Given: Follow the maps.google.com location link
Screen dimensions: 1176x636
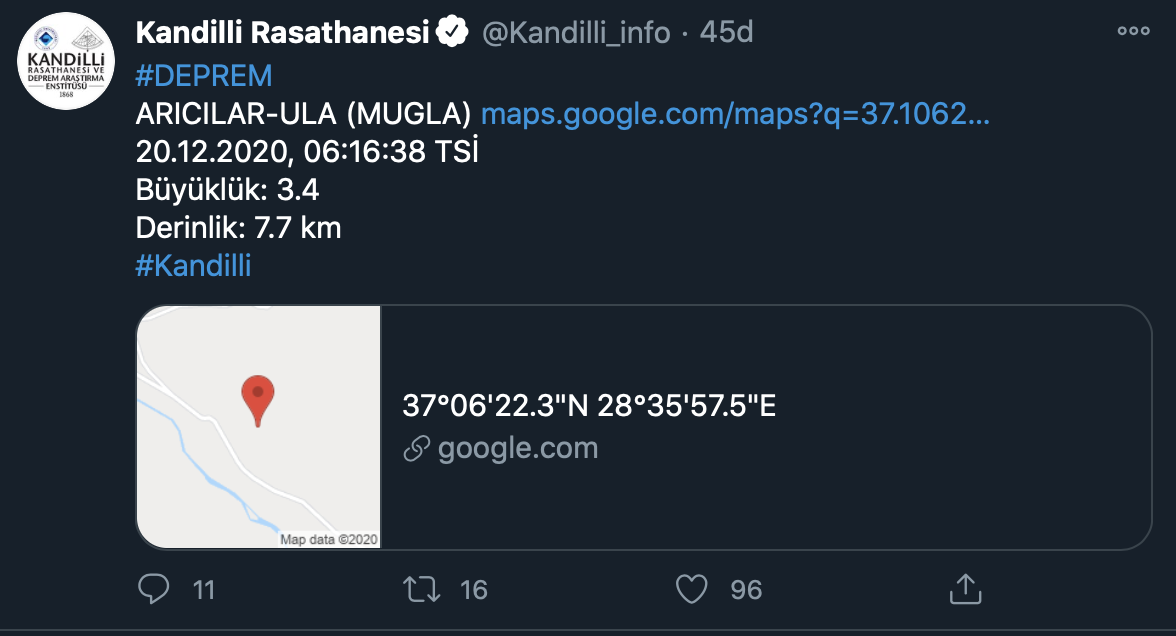Looking at the screenshot, I should pos(735,115).
